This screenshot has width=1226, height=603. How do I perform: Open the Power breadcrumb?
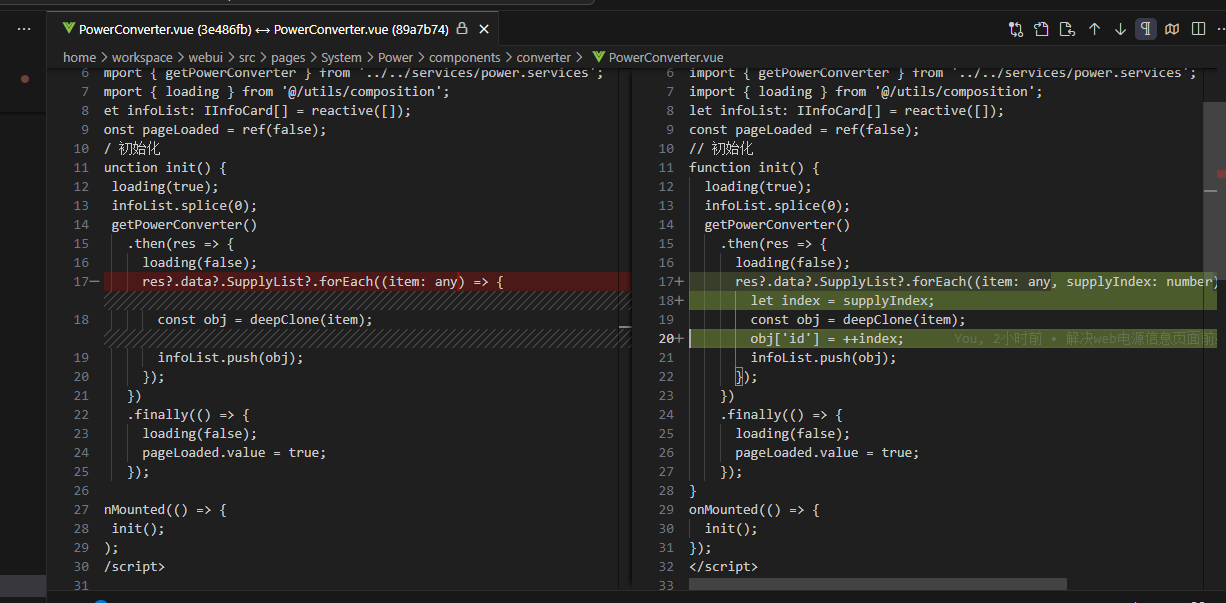(395, 57)
